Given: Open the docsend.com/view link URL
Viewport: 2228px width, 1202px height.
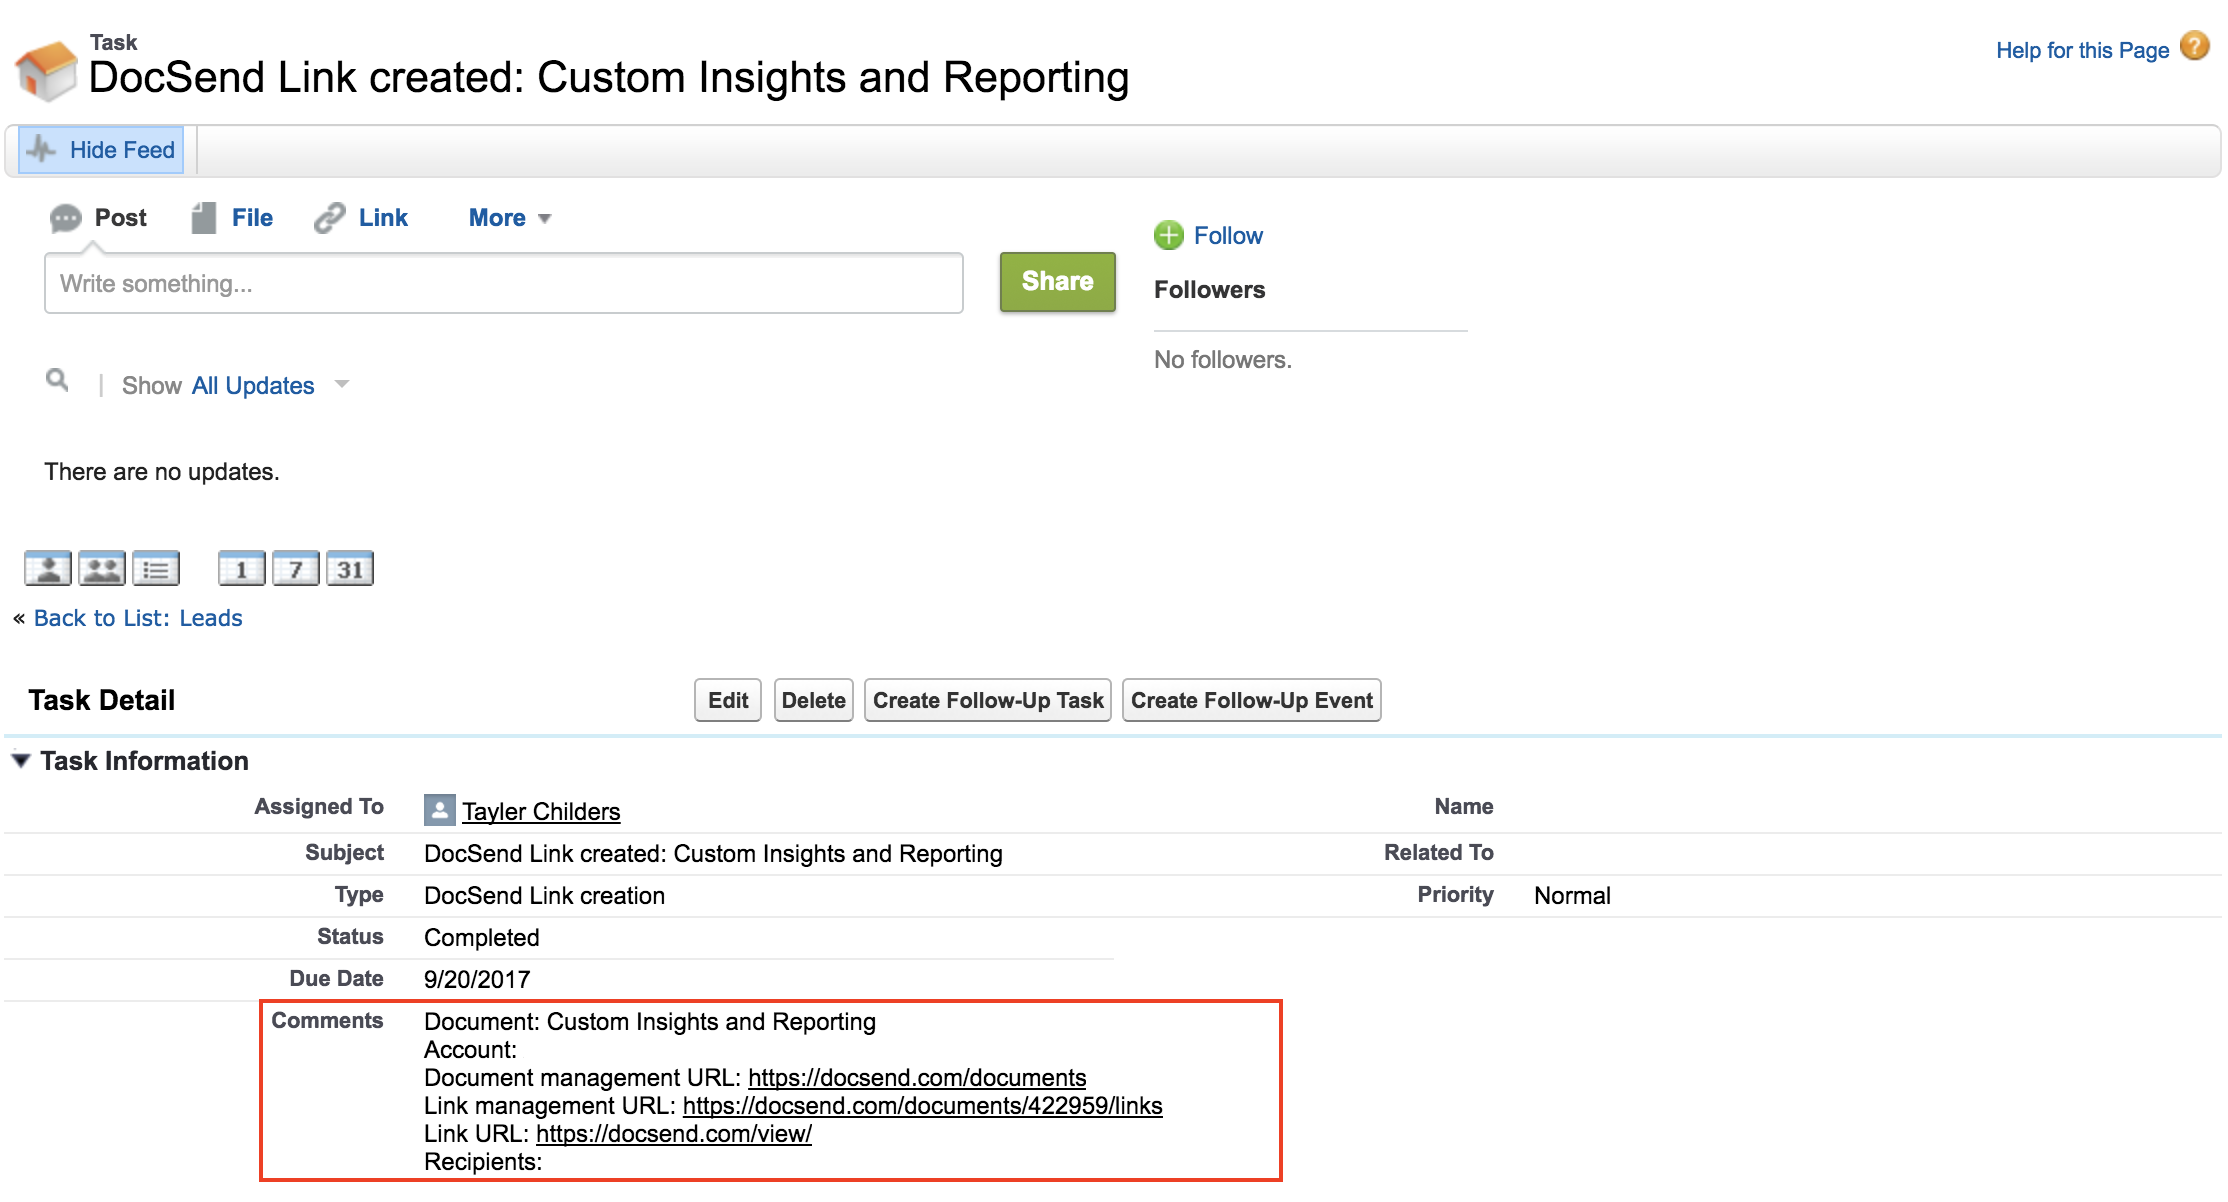Looking at the screenshot, I should click(x=674, y=1133).
